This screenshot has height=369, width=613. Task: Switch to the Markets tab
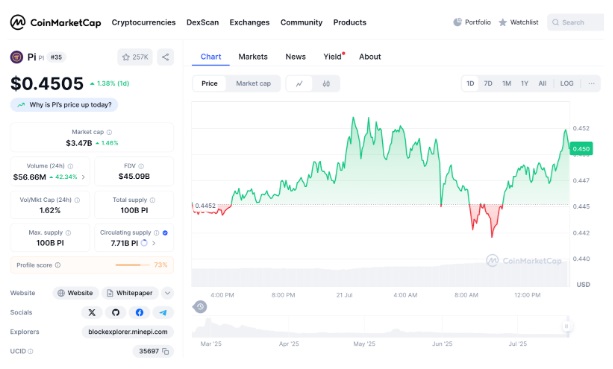click(x=253, y=57)
